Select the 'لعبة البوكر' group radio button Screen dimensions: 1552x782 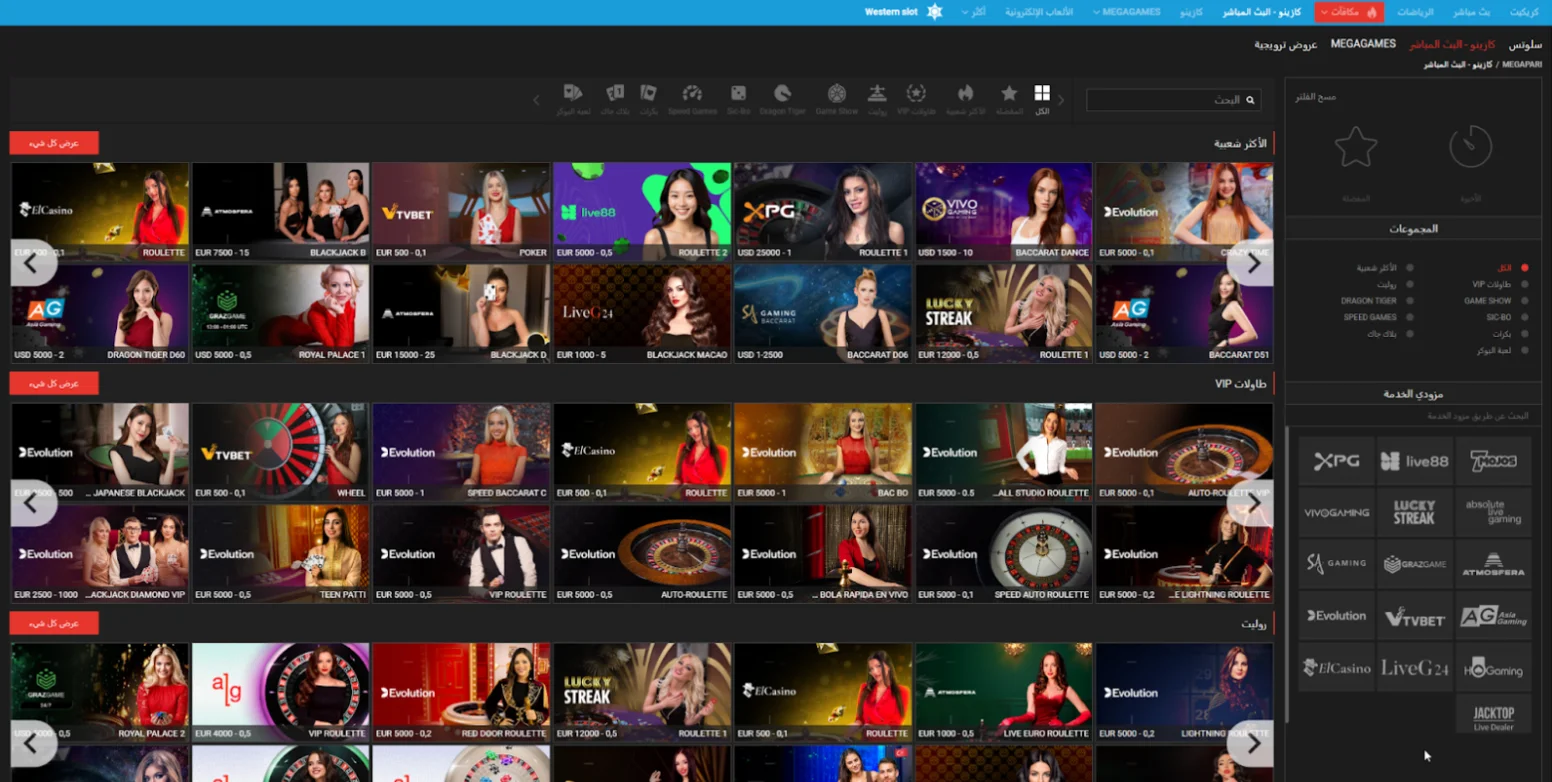click(1524, 350)
